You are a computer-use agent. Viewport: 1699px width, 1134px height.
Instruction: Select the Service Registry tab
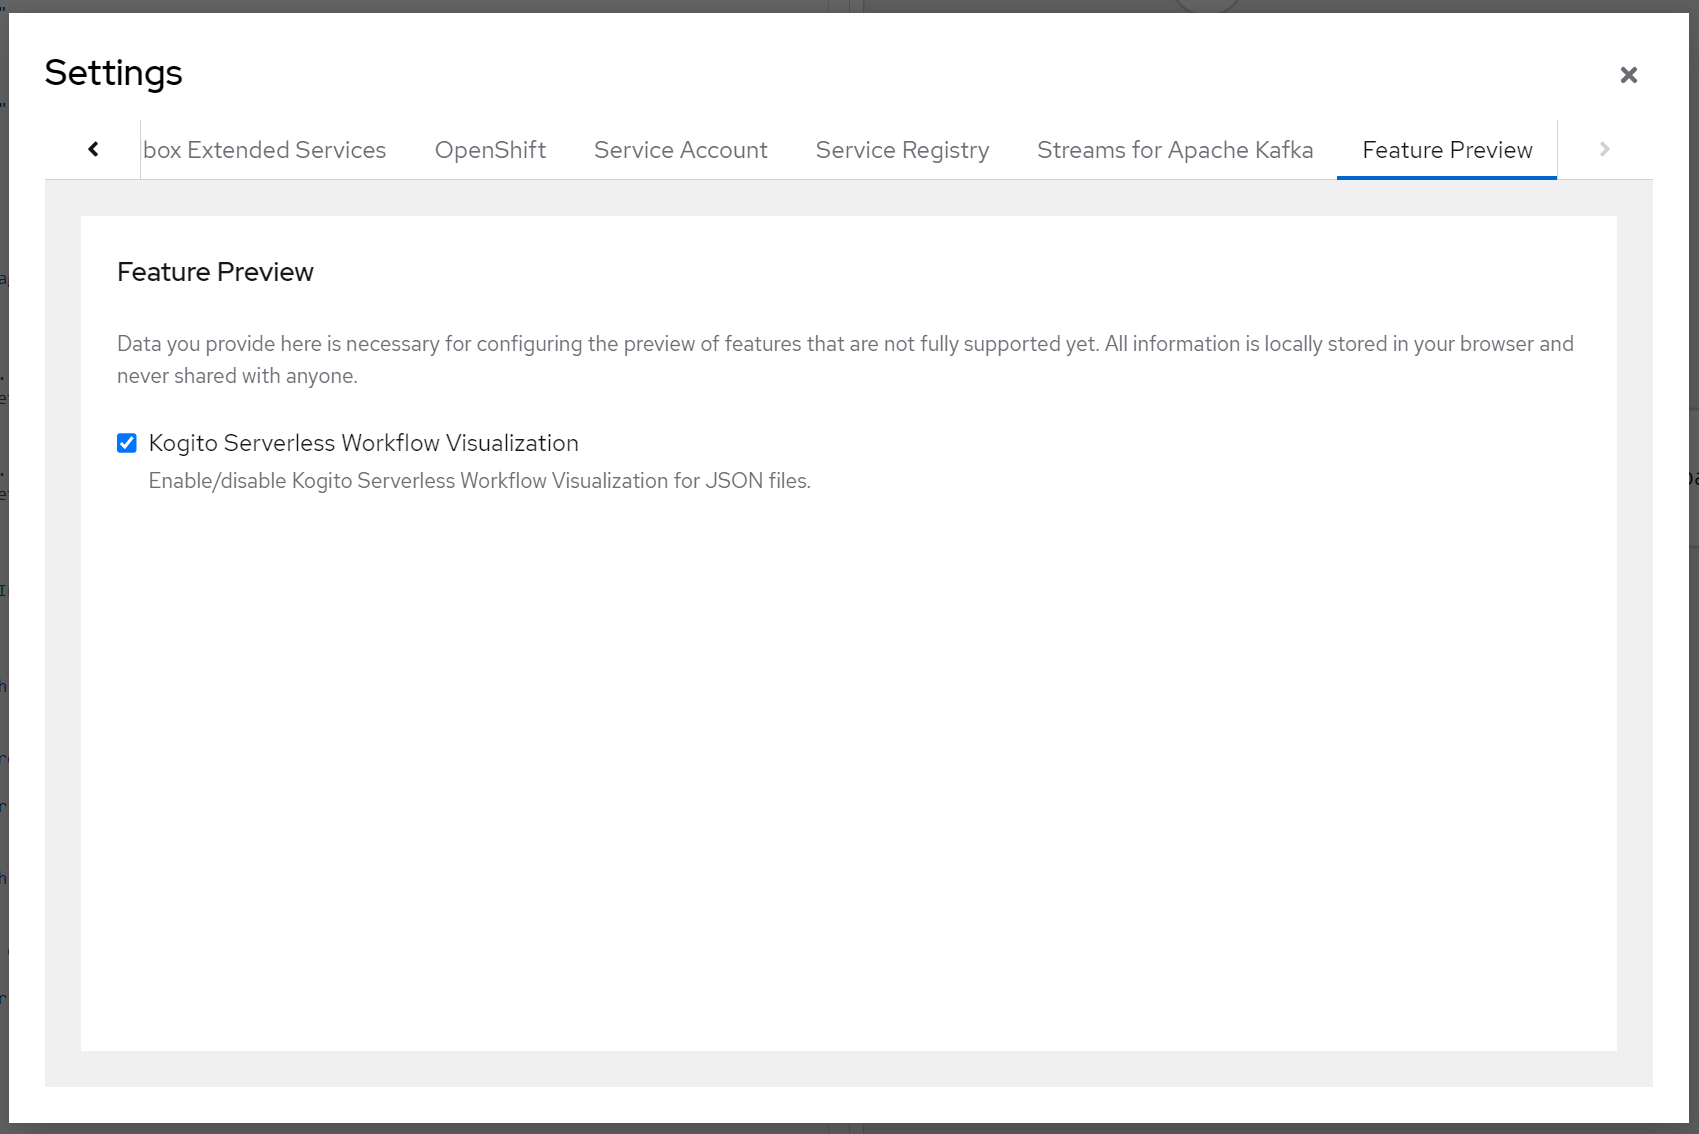(x=901, y=149)
